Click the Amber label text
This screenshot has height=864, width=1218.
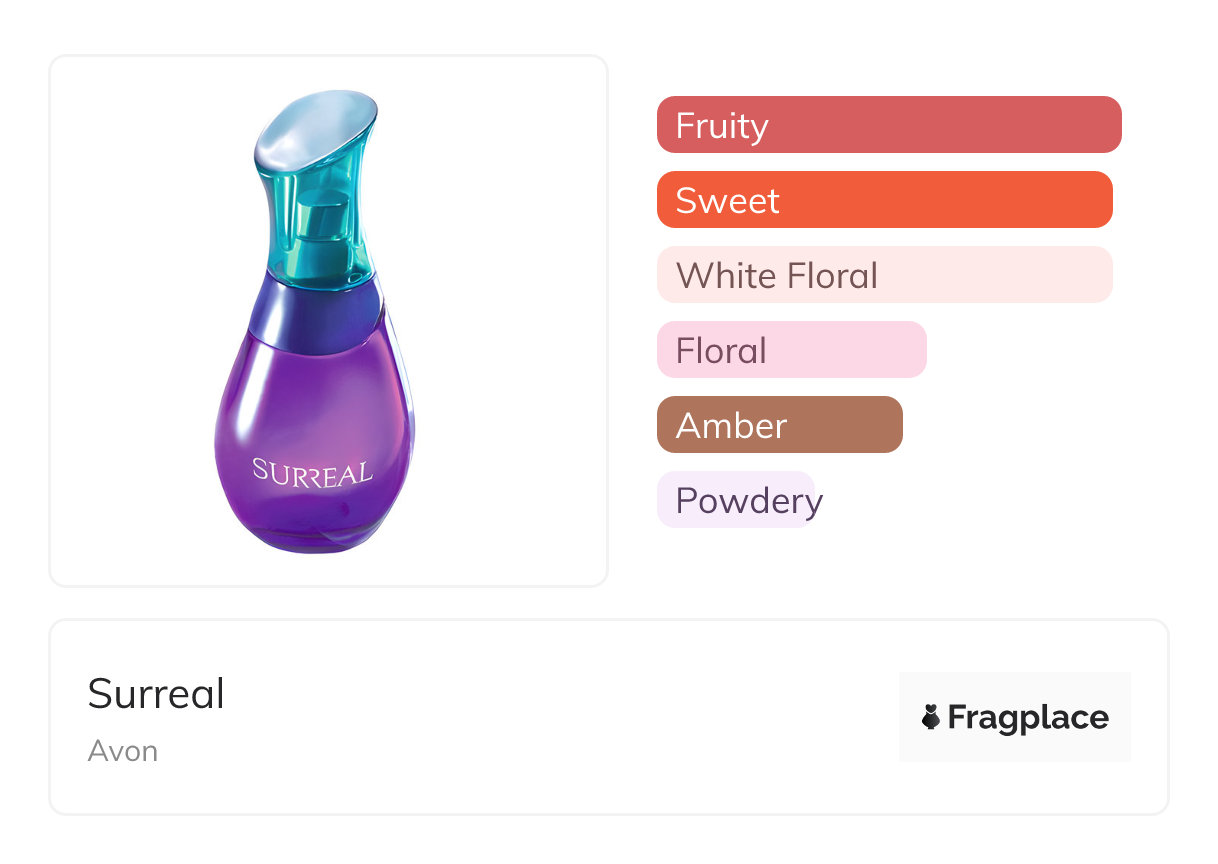[731, 426]
